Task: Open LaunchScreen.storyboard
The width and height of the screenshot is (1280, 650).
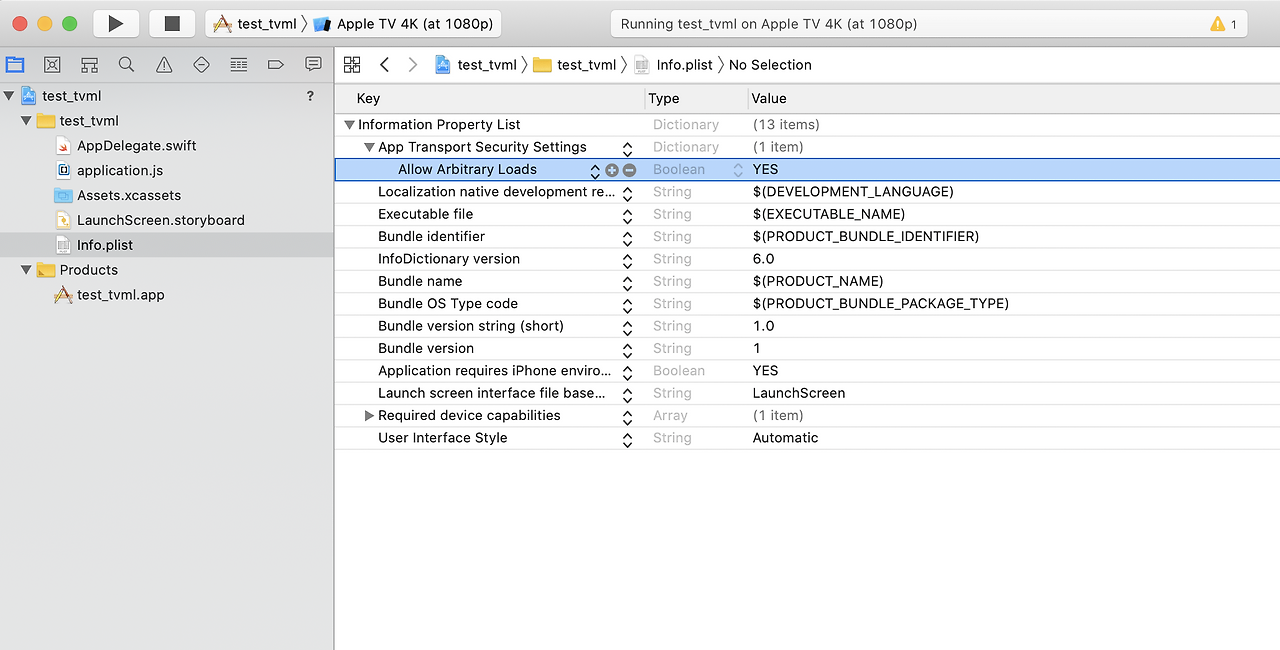Action: point(160,220)
